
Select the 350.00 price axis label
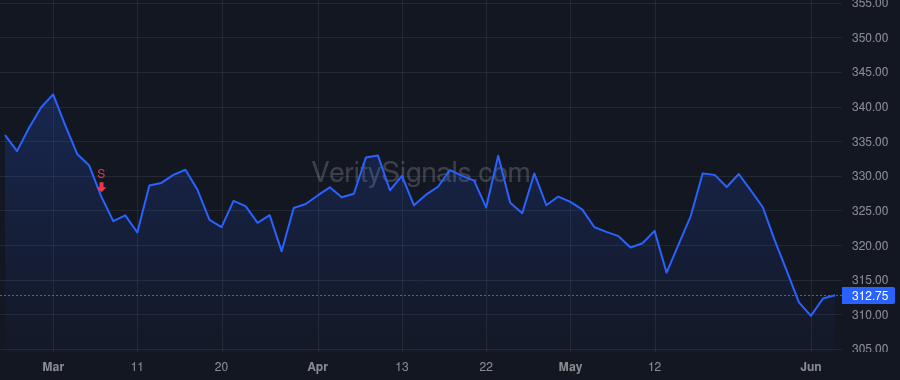pos(870,38)
